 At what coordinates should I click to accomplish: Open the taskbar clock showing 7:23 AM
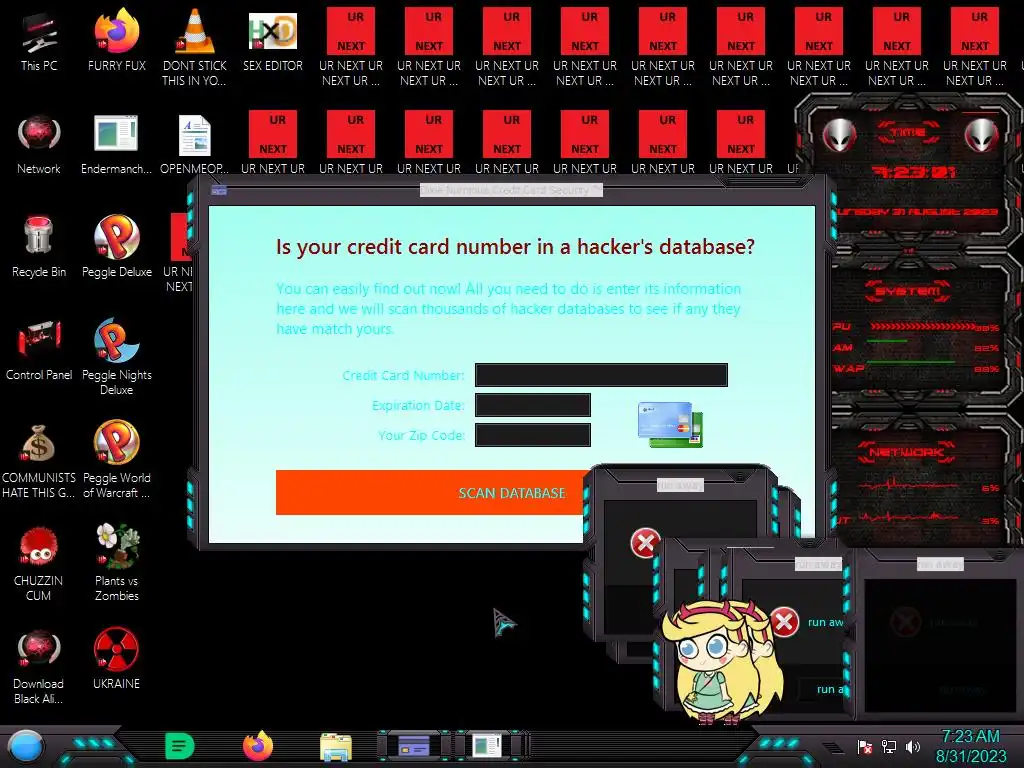(970, 746)
